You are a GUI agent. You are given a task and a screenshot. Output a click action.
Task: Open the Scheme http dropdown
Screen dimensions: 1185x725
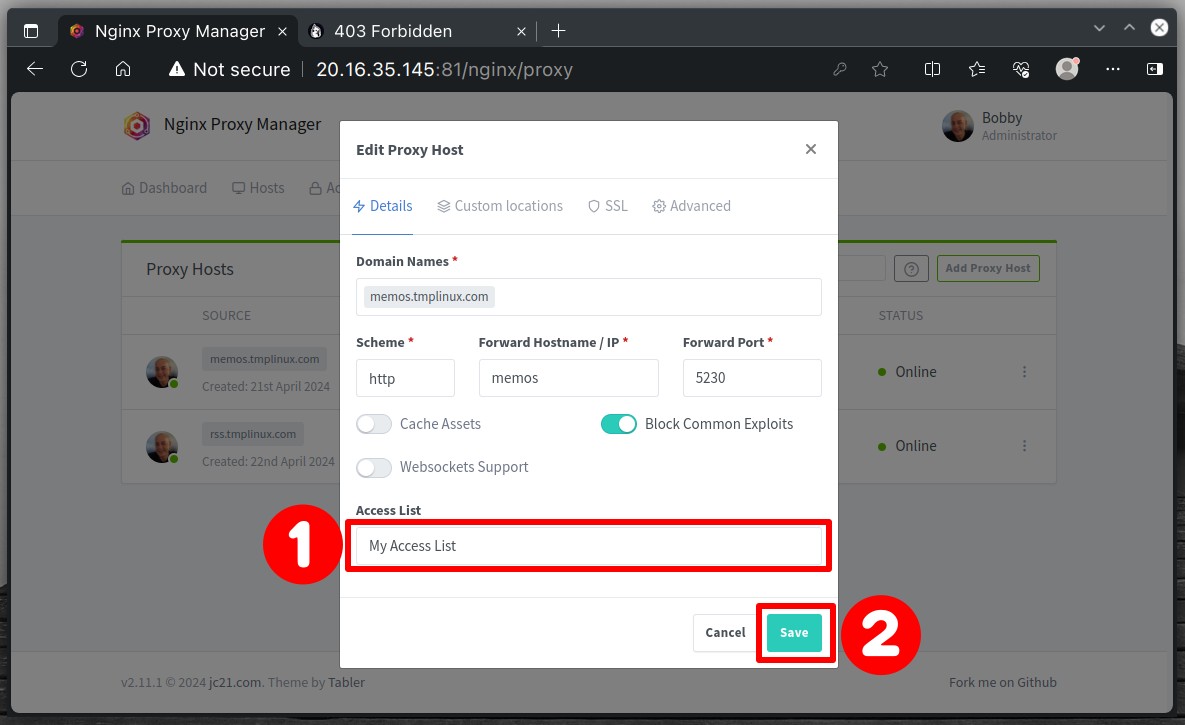click(x=405, y=378)
